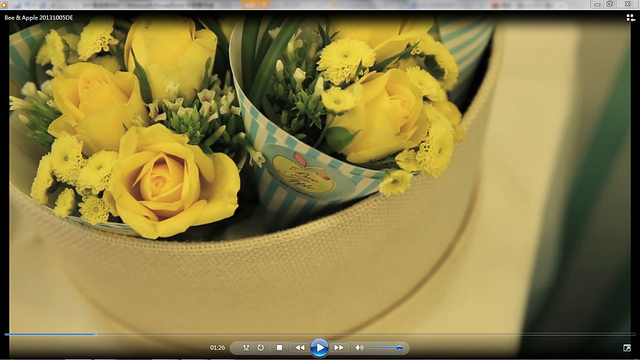
Task: Fast forward to the next track
Action: point(339,348)
